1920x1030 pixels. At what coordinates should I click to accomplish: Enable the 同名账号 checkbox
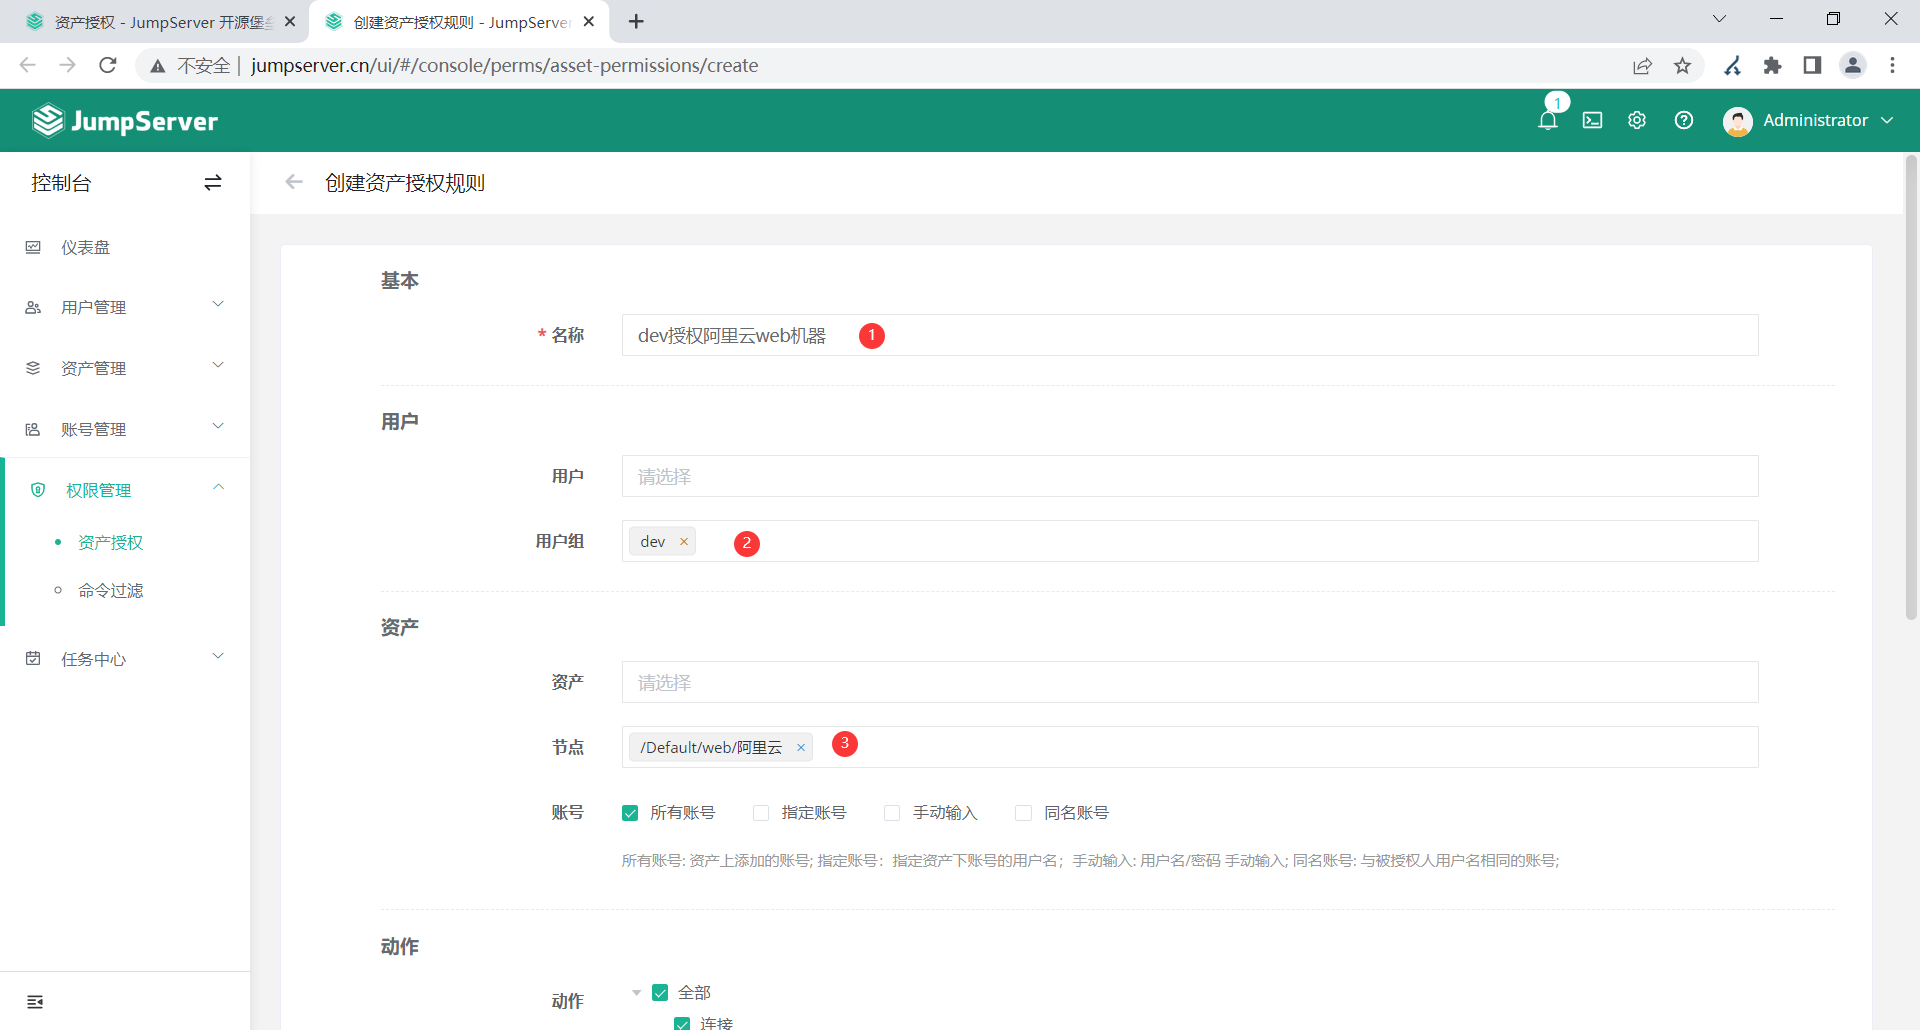[x=1023, y=813]
